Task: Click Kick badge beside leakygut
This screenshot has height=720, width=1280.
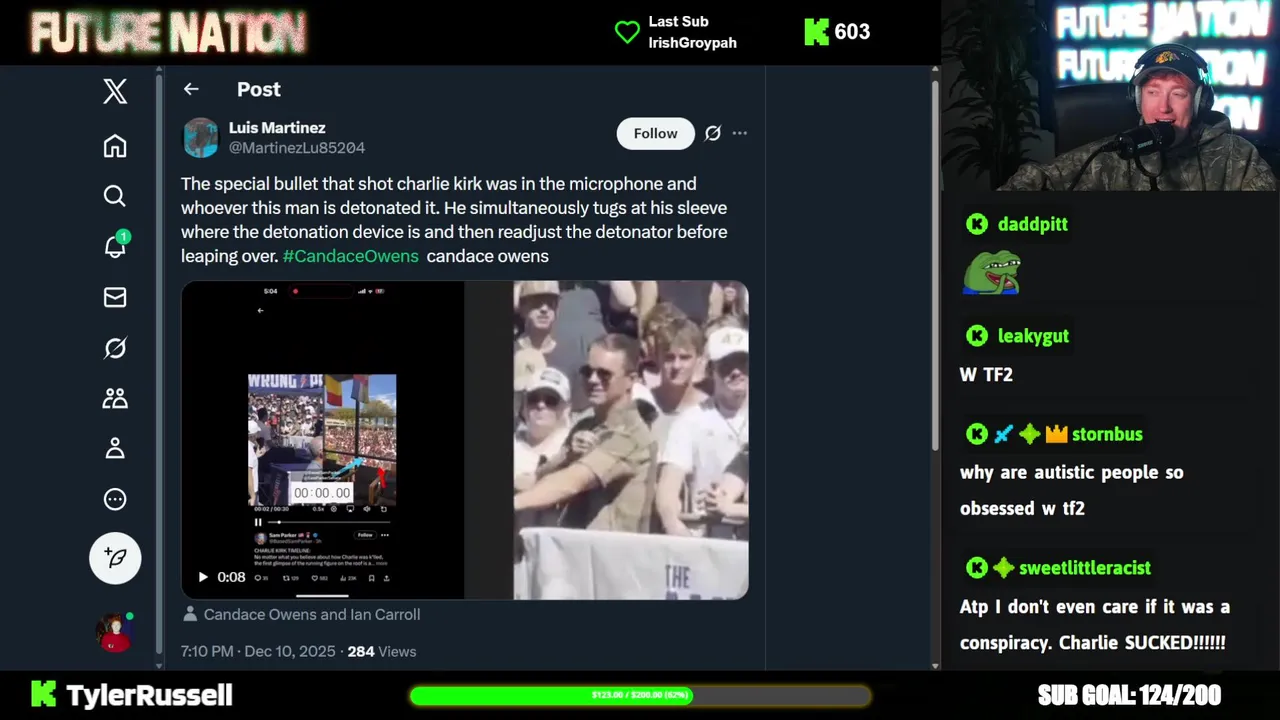Action: coord(977,336)
